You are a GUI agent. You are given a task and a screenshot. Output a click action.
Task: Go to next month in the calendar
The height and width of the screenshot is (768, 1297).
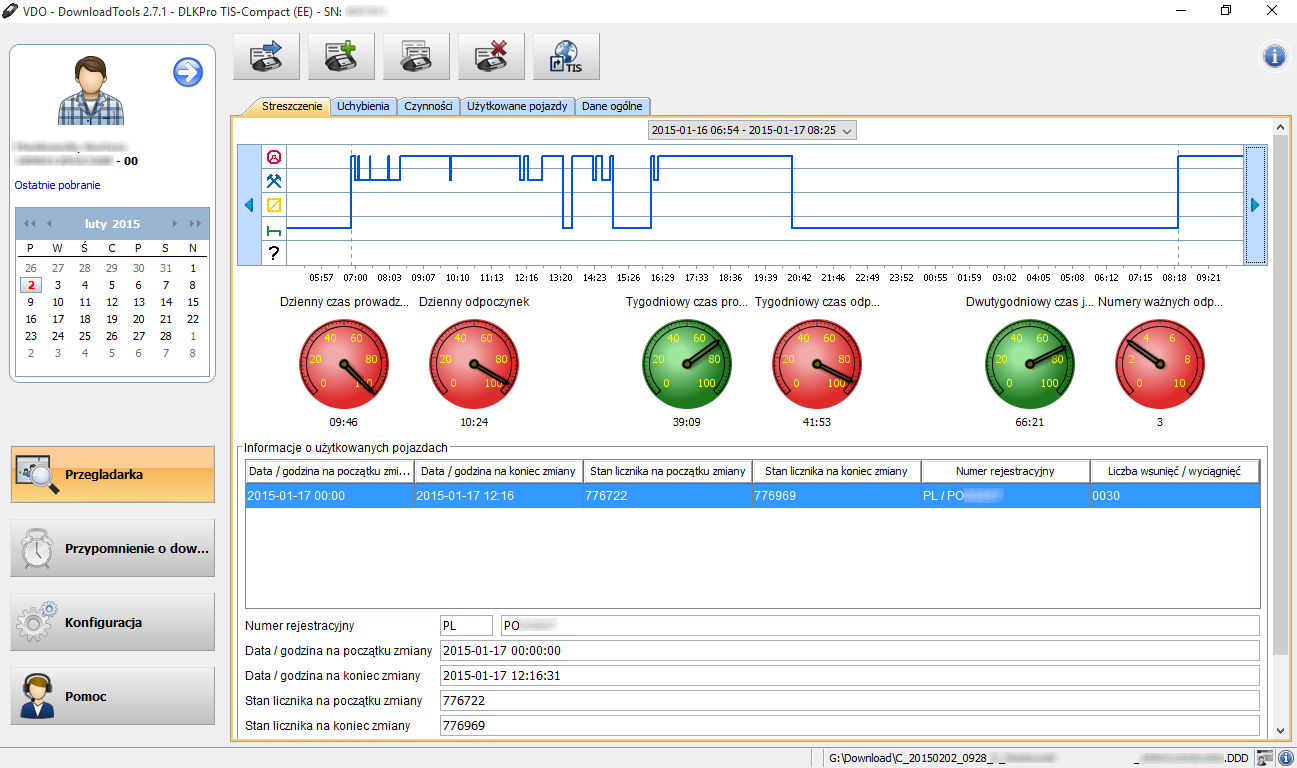coord(176,224)
